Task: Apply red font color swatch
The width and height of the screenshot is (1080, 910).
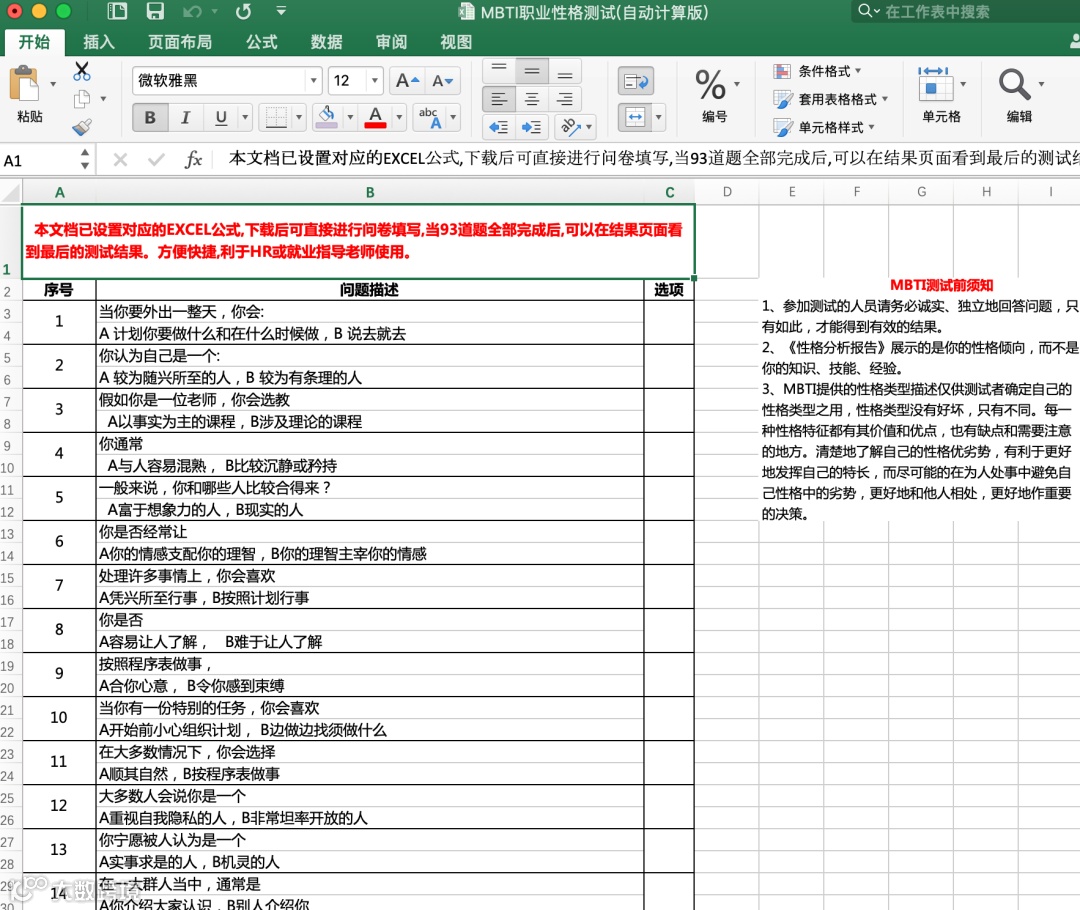Action: [375, 118]
